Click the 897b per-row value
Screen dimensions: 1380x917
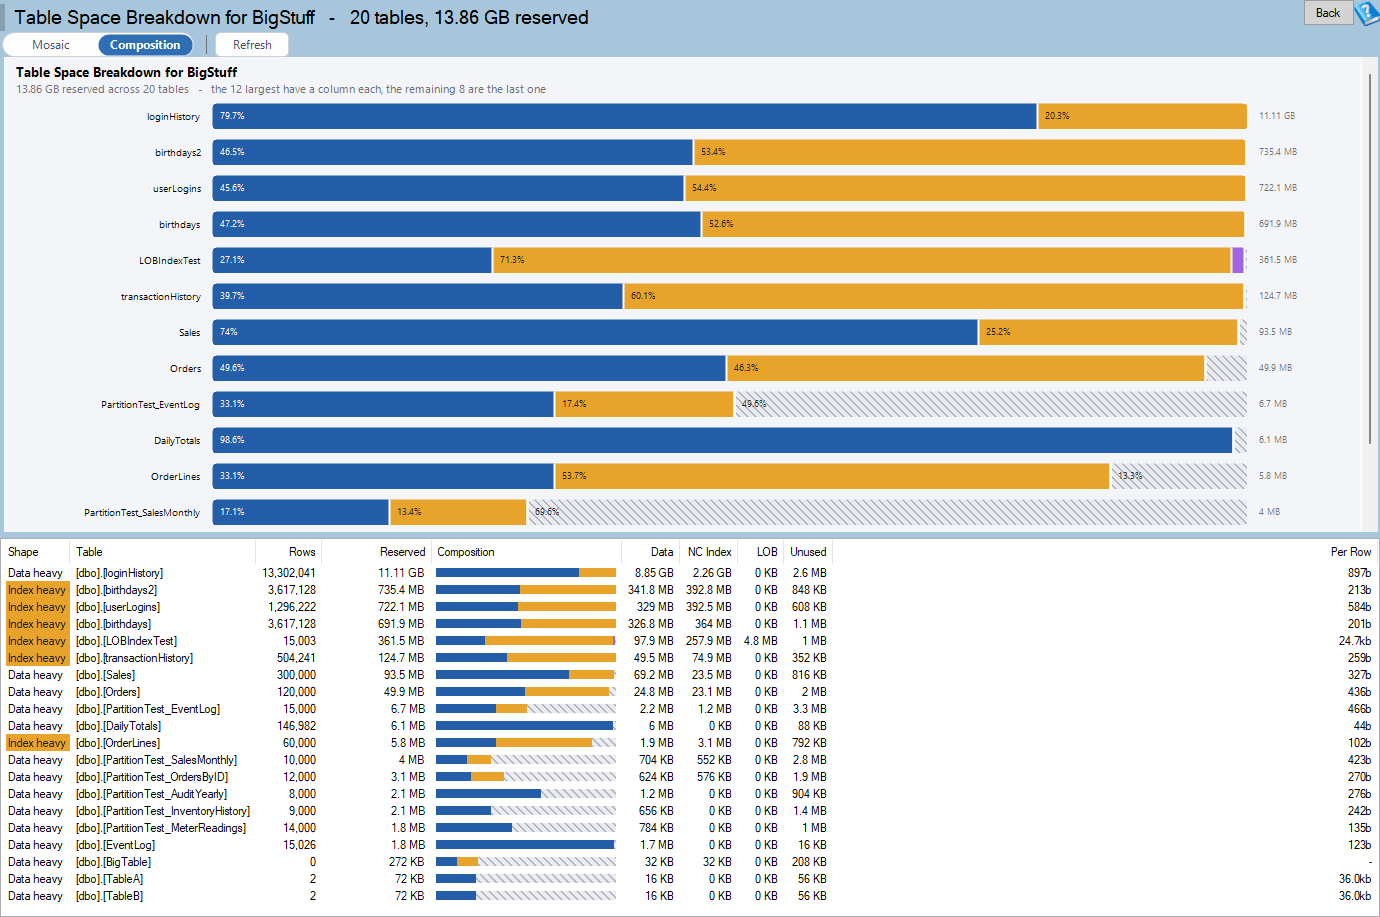point(1359,573)
